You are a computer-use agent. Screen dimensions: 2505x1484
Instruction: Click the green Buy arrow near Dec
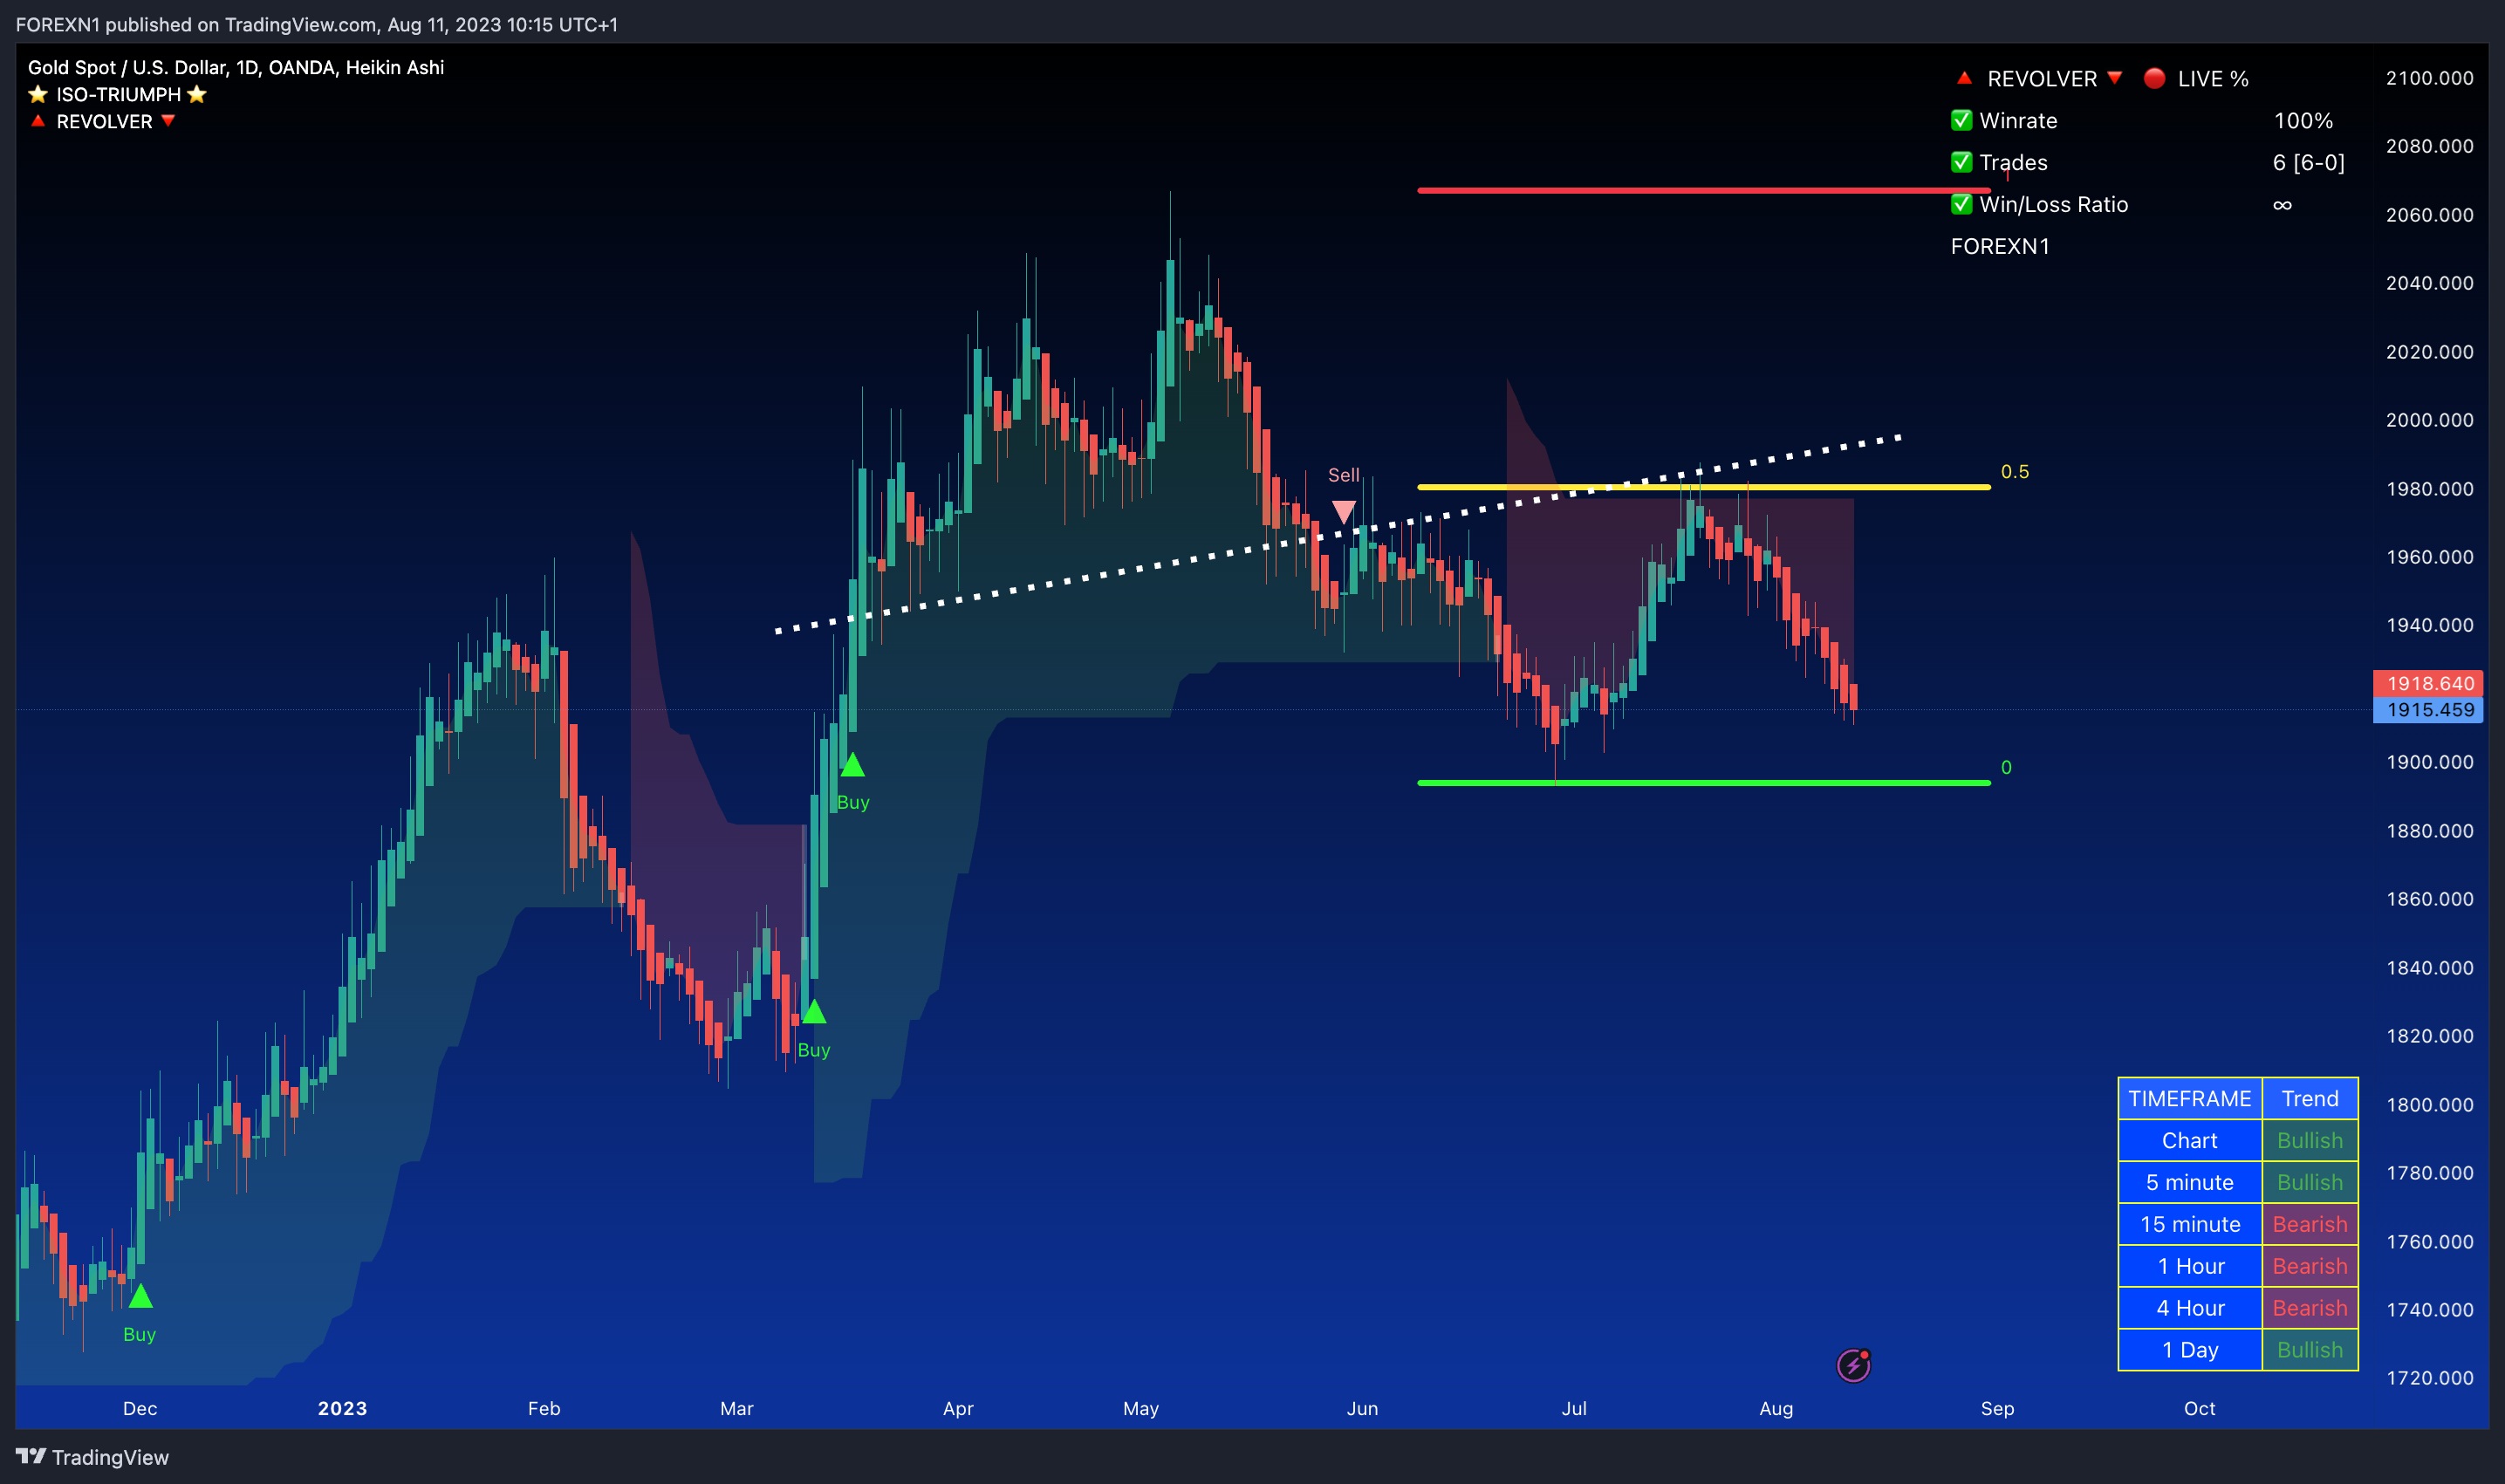(x=140, y=1296)
